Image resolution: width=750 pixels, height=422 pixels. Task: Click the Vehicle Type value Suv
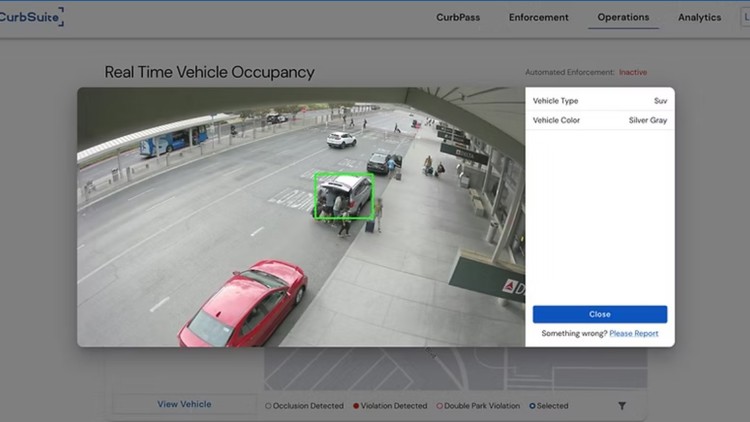661,101
